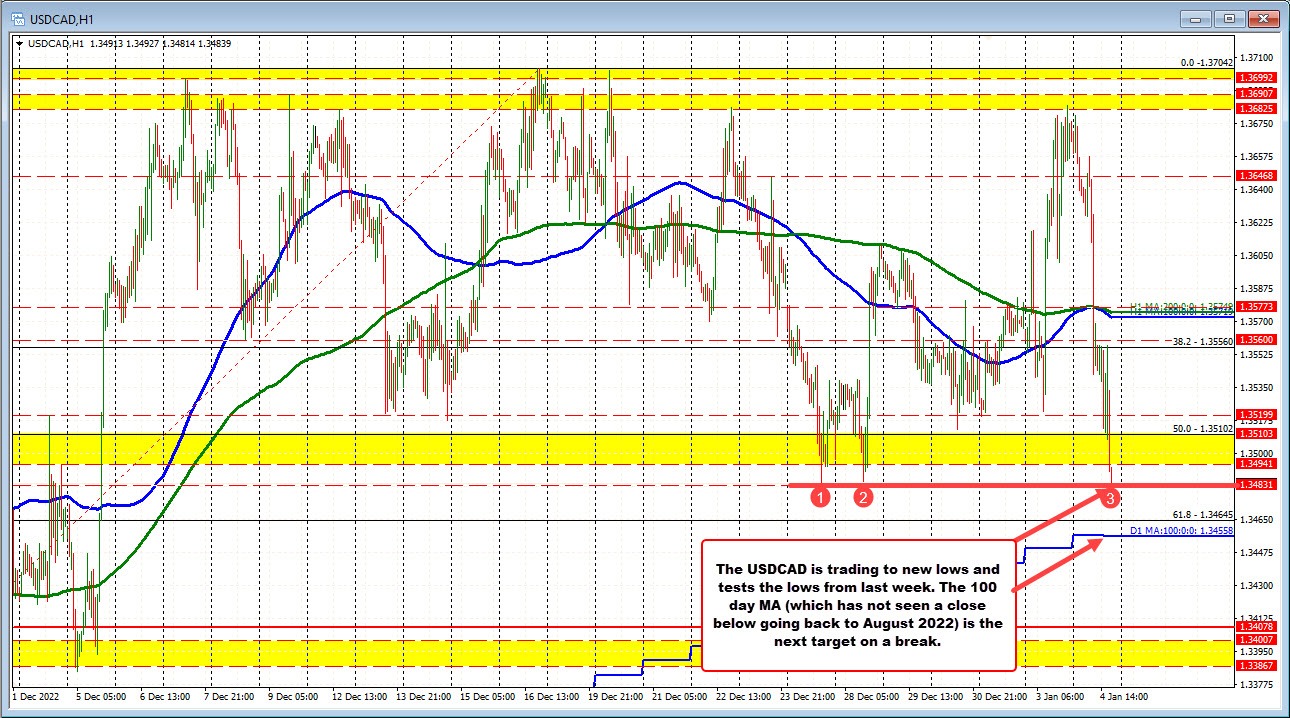The height and width of the screenshot is (718, 1290).
Task: Select the 1.34078 red price label
Action: pos(1255,626)
